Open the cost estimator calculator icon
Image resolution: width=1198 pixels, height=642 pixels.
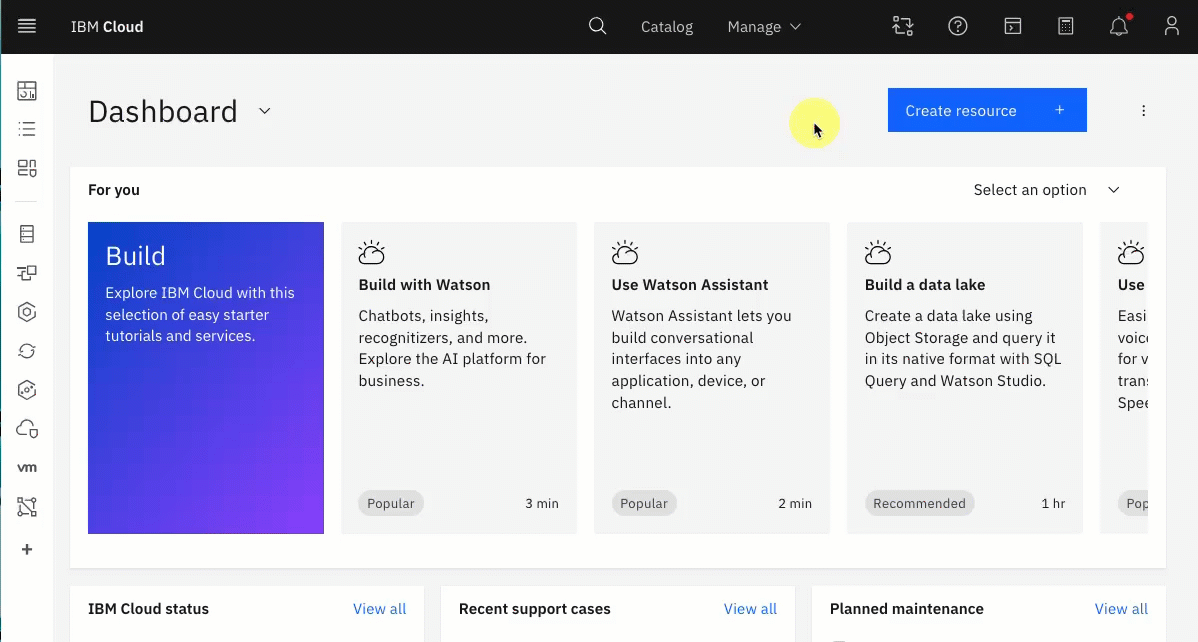click(x=1066, y=26)
